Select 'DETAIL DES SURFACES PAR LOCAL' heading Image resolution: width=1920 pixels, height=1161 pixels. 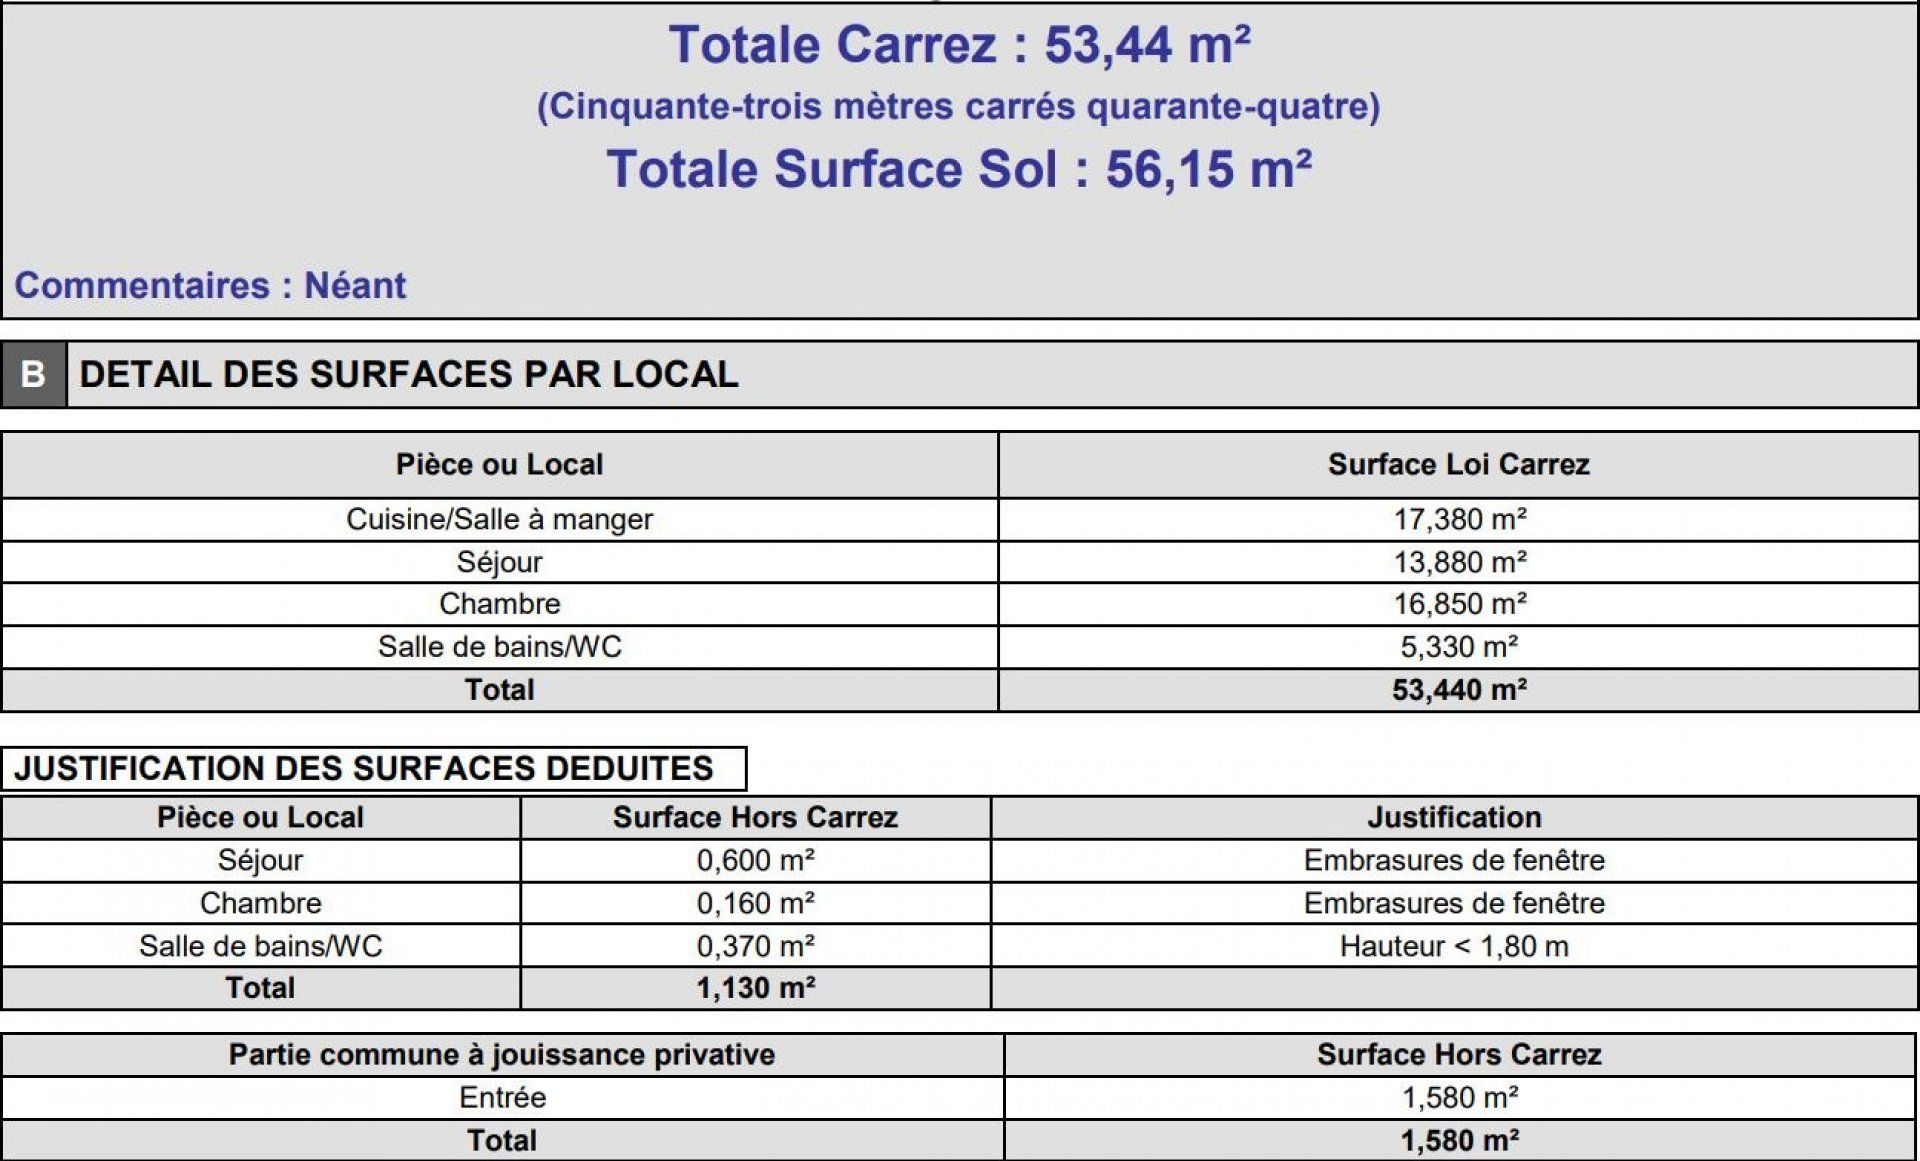point(408,374)
